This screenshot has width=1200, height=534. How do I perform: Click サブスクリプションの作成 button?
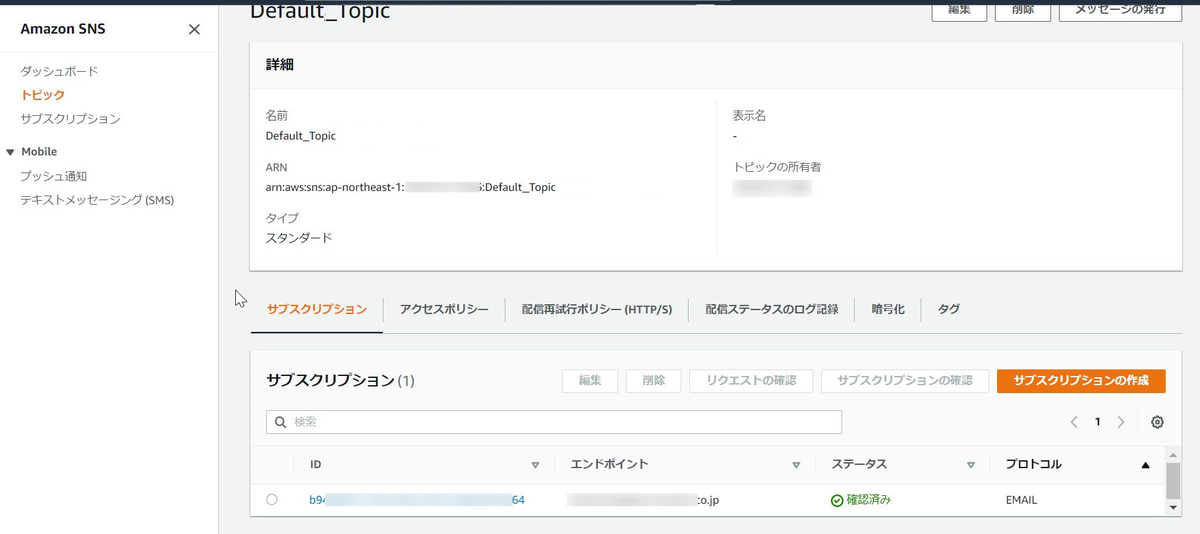pos(1081,381)
